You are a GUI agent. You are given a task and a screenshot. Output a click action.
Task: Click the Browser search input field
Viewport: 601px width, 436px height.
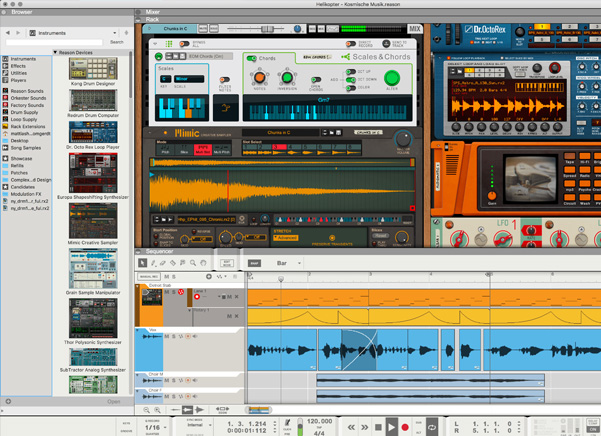pyautogui.click(x=54, y=42)
